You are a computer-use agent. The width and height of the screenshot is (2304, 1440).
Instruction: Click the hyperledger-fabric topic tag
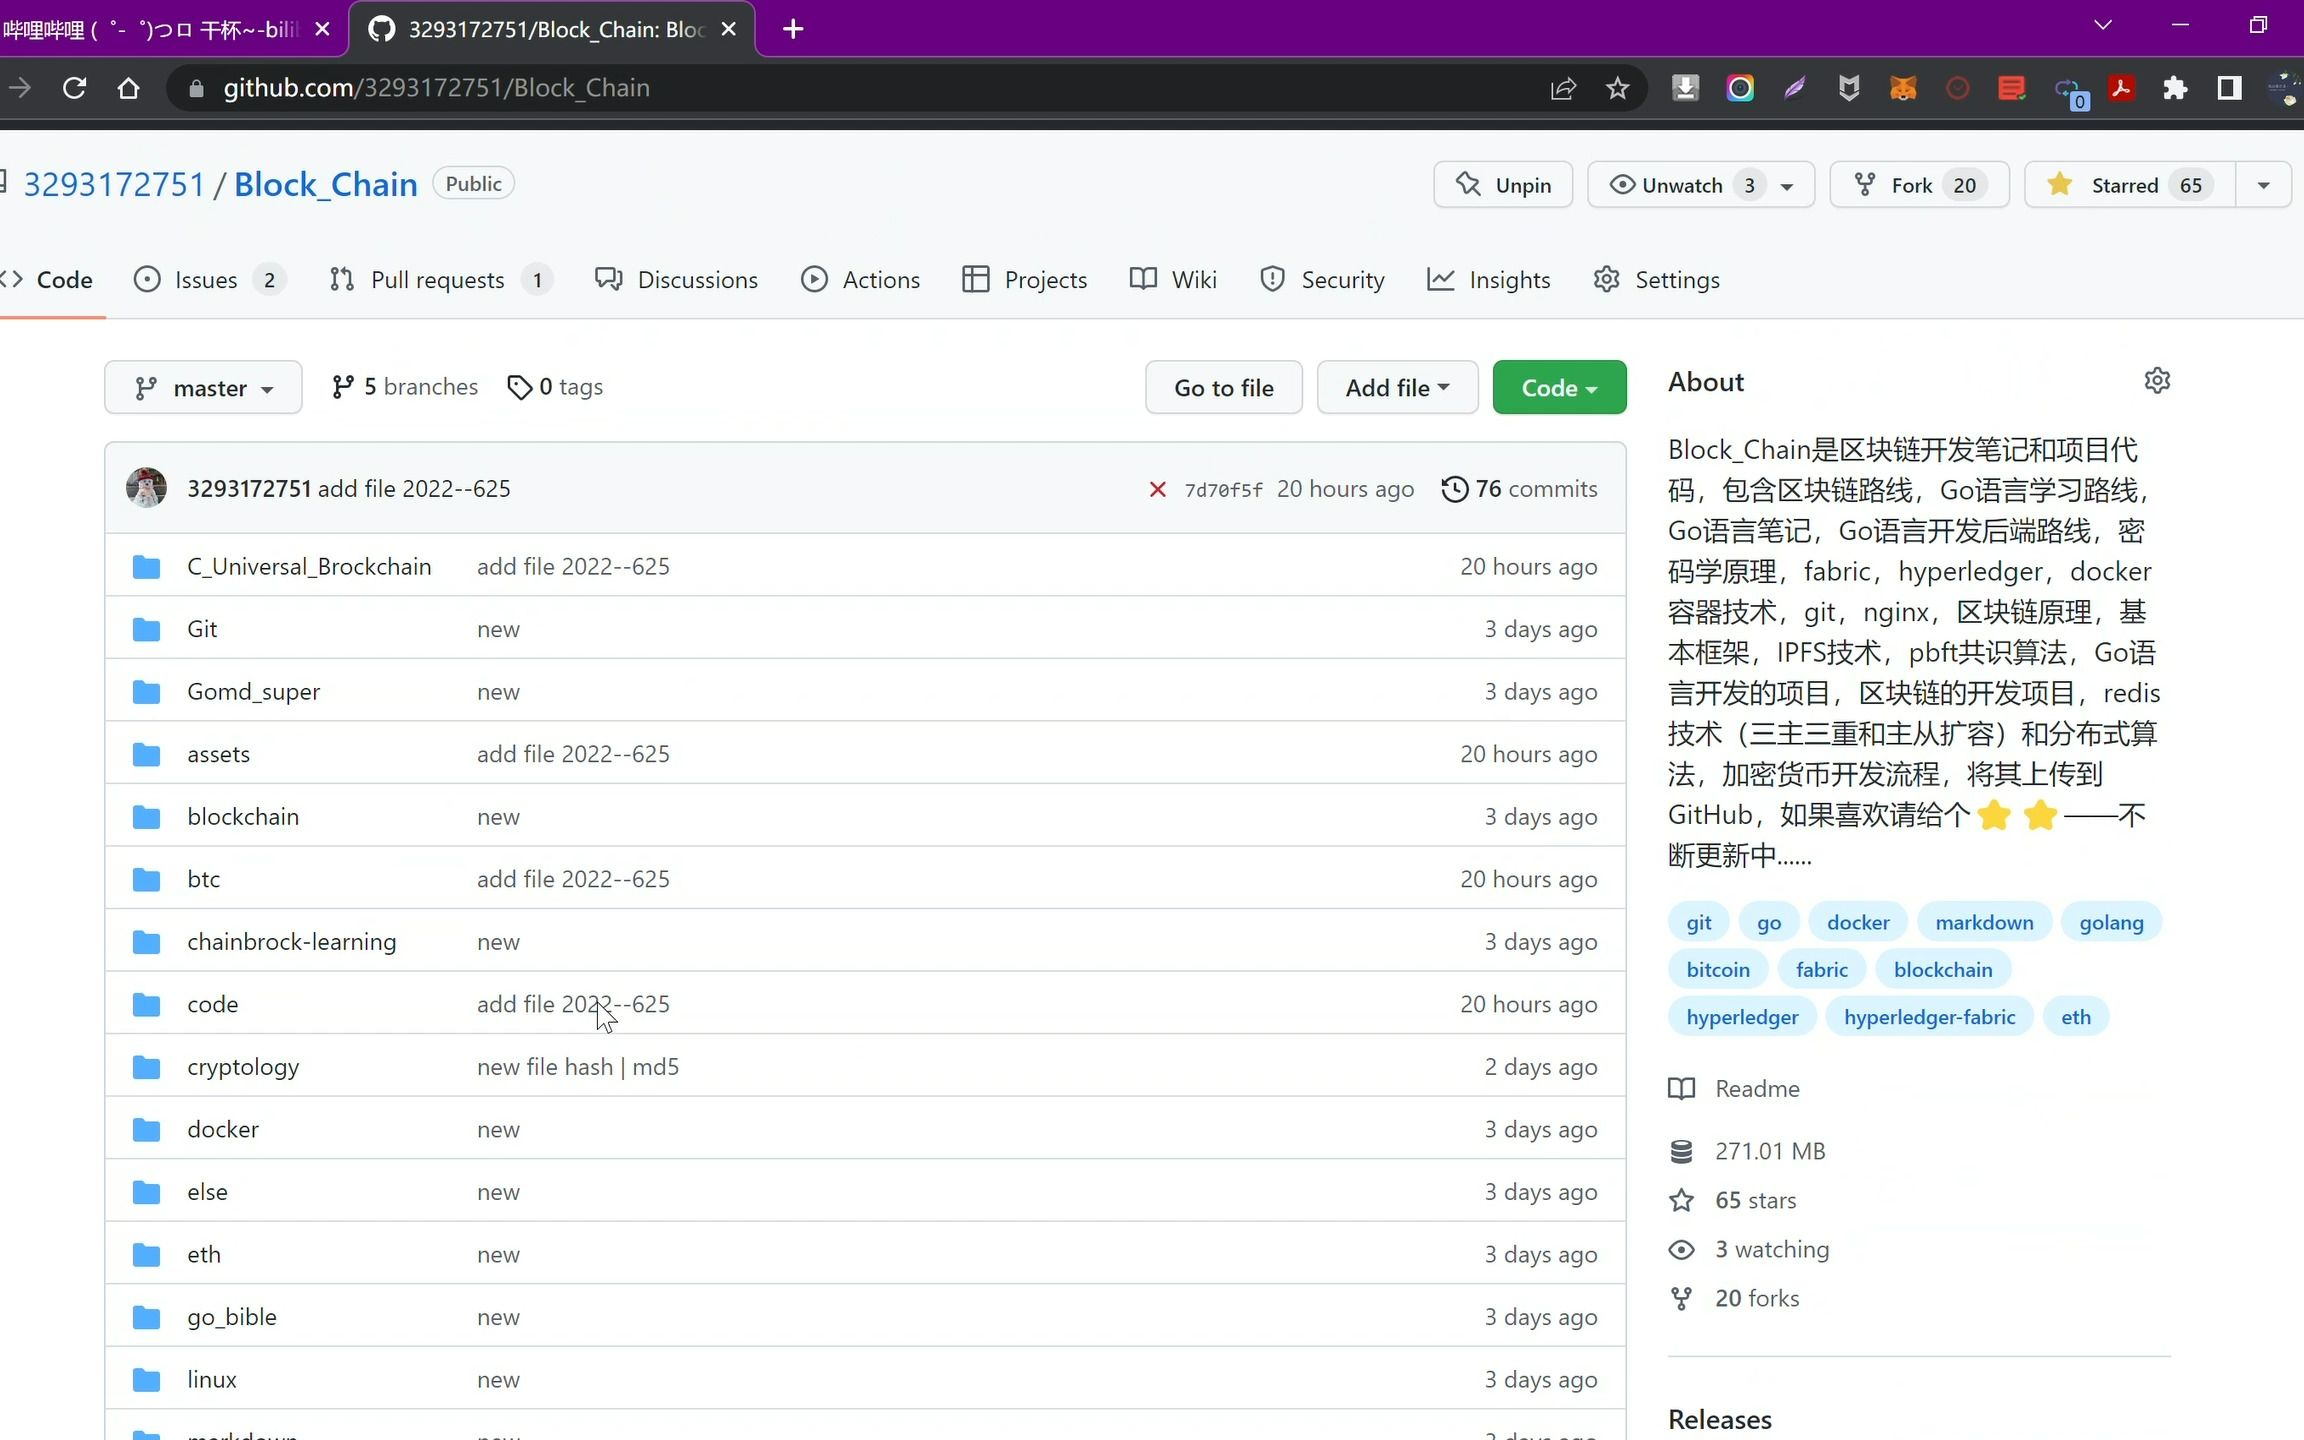[1929, 1017]
